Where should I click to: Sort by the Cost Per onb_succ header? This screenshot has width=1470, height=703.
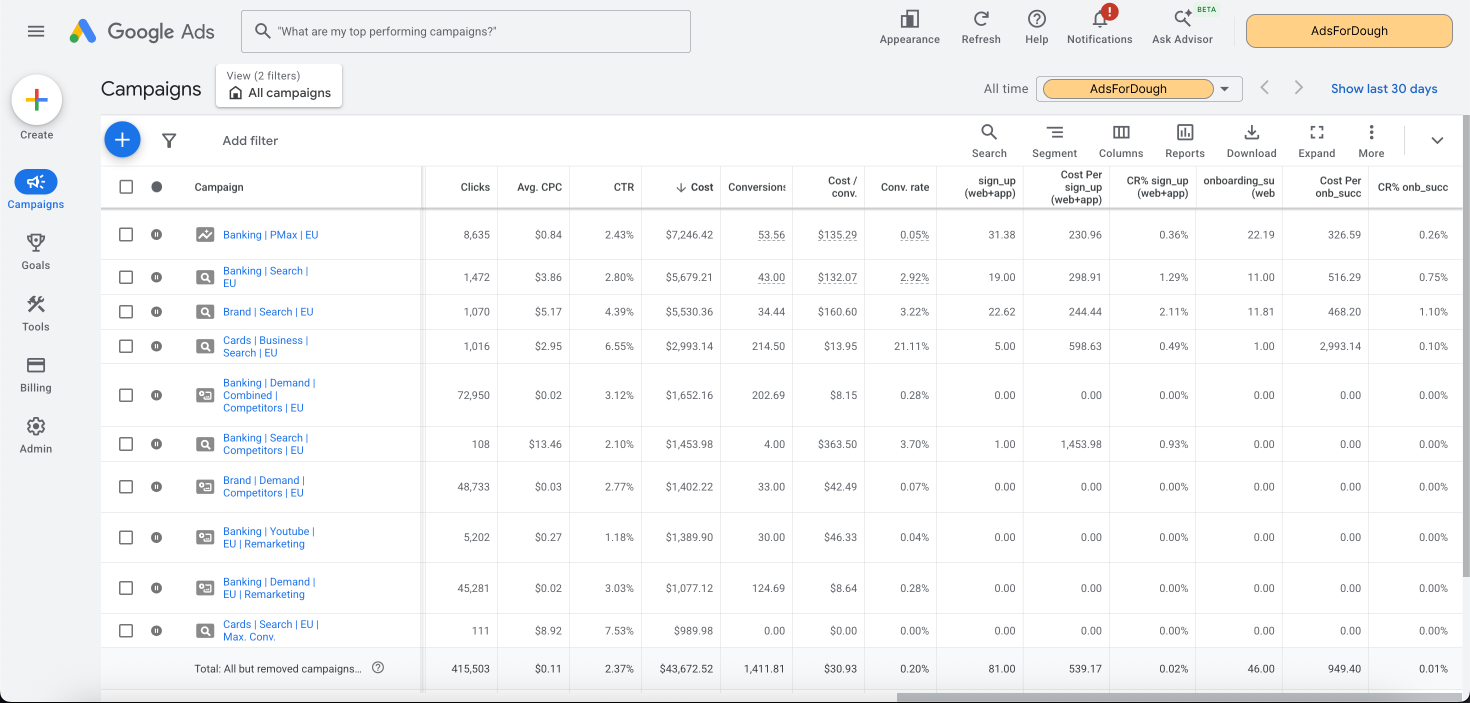(1340, 187)
